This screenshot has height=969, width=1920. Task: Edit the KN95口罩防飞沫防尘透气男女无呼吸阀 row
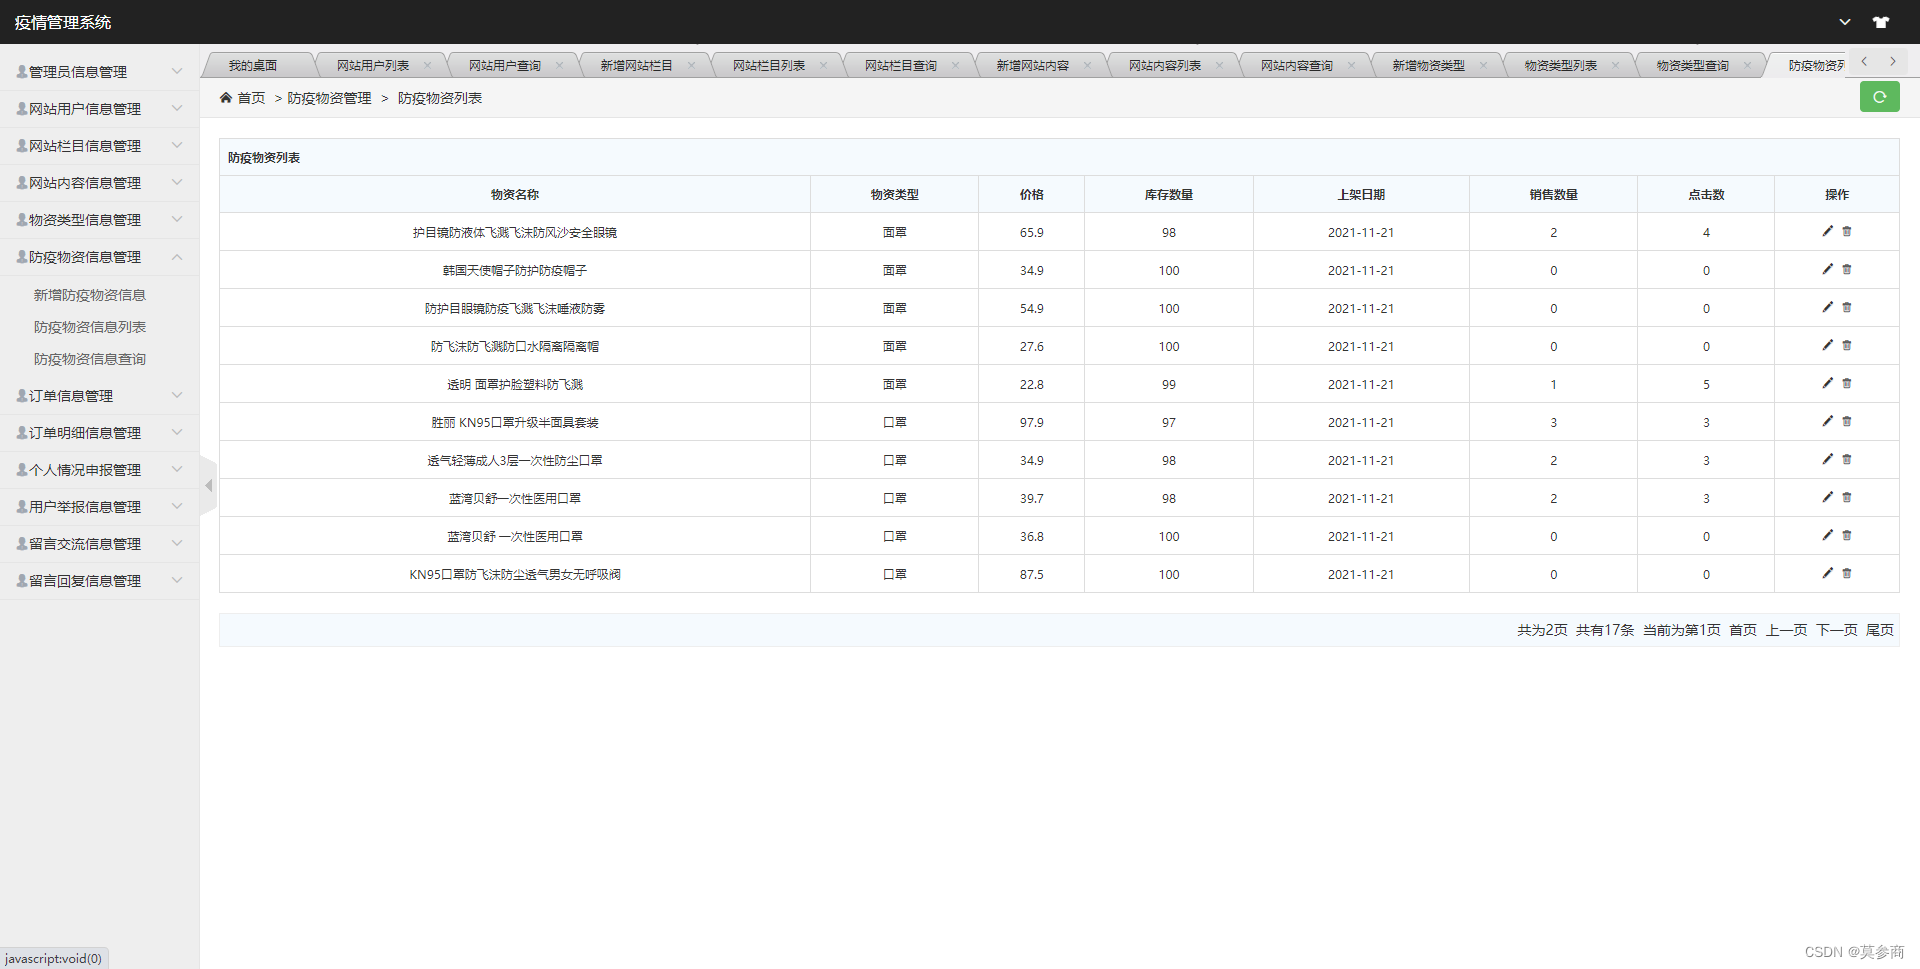(1827, 573)
